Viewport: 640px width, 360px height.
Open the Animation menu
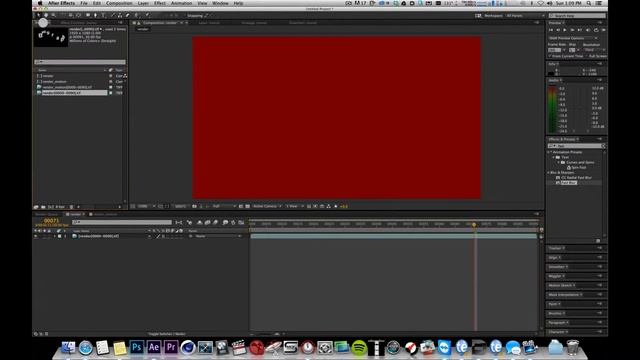click(182, 3)
